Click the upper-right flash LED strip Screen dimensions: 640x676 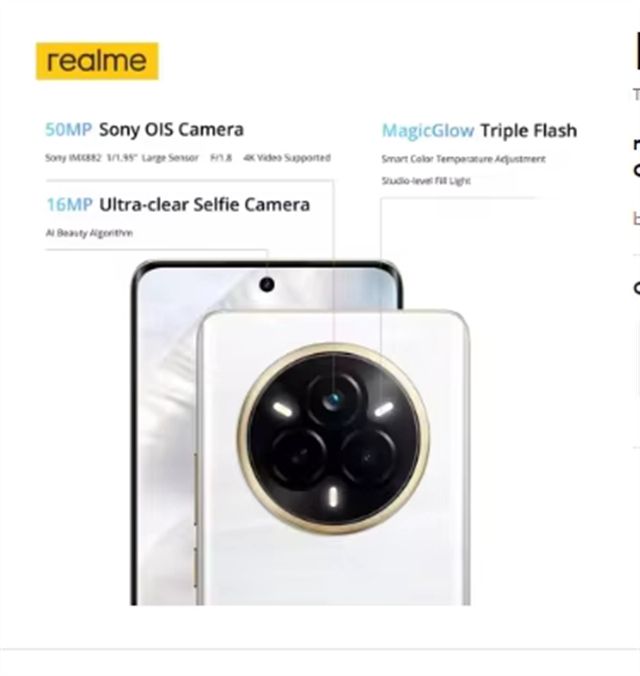(x=384, y=409)
